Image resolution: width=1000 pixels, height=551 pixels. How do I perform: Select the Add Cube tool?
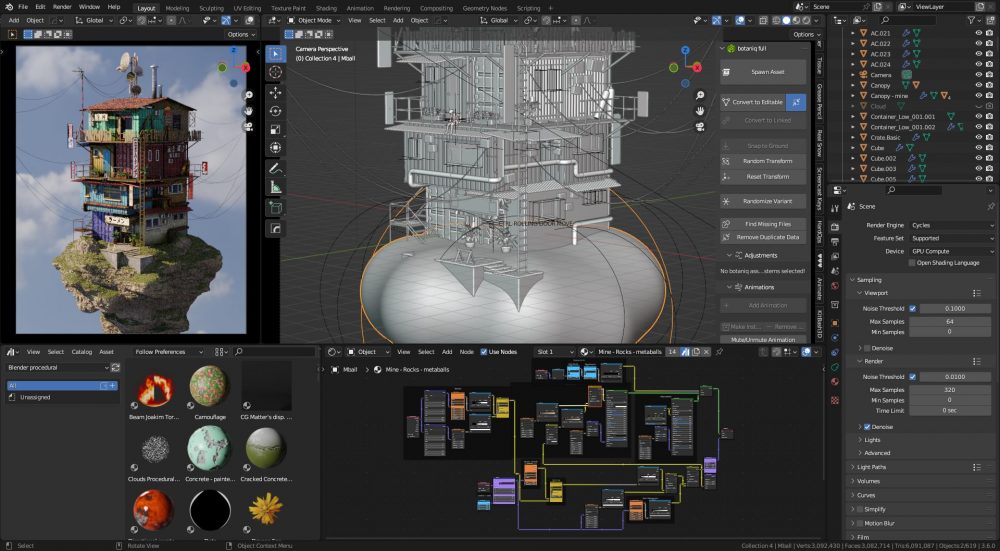point(276,208)
